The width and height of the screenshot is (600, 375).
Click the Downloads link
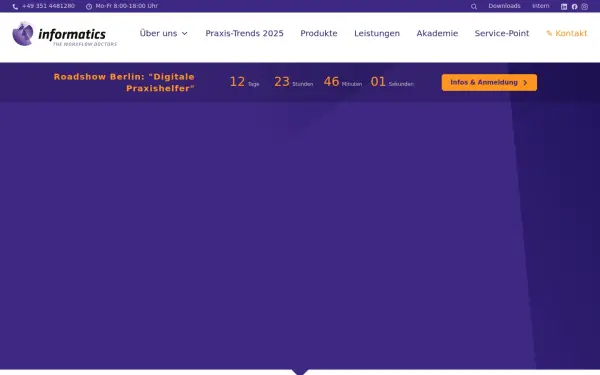[504, 6]
